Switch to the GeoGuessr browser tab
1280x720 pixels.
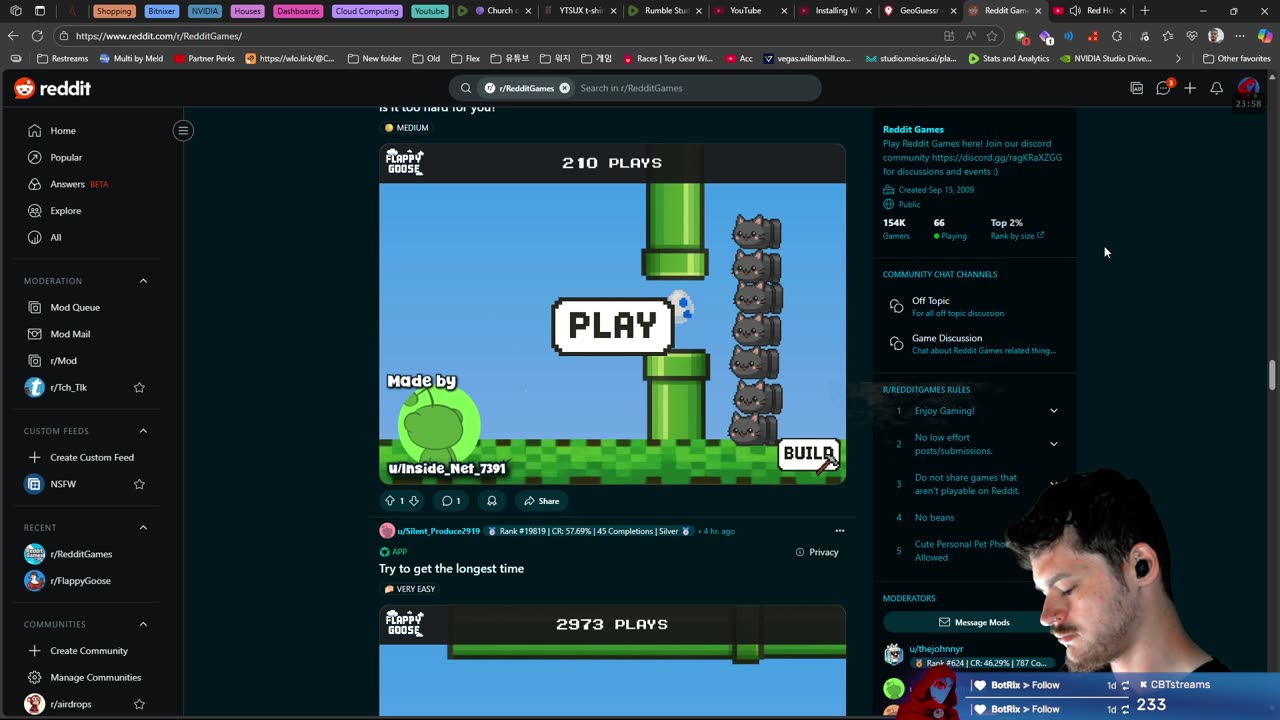pos(920,11)
